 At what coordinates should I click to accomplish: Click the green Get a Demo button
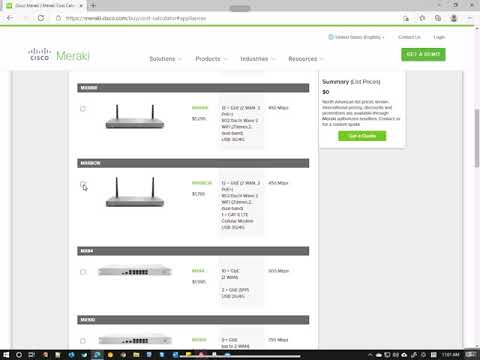tap(423, 54)
